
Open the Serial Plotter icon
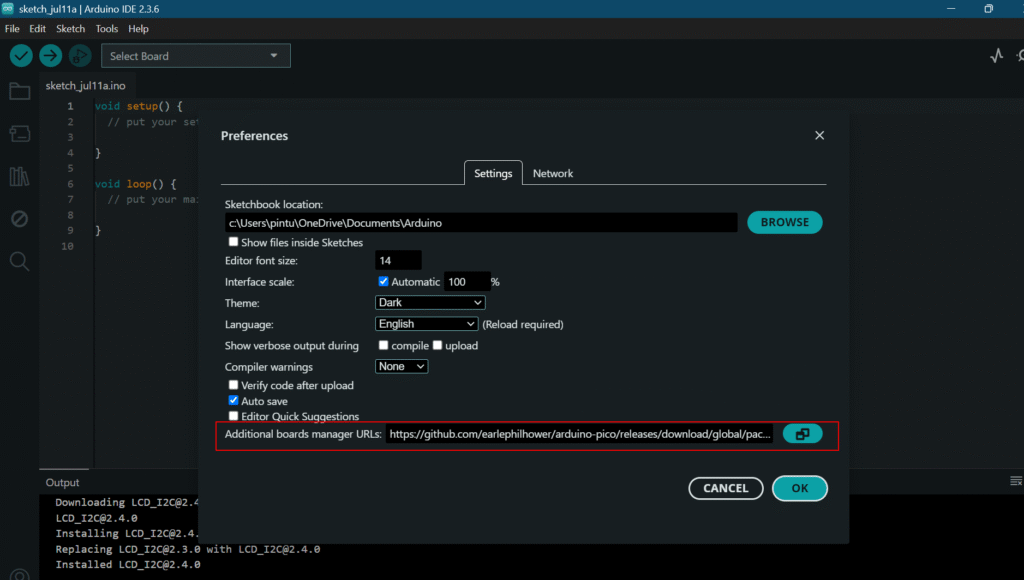coord(997,56)
